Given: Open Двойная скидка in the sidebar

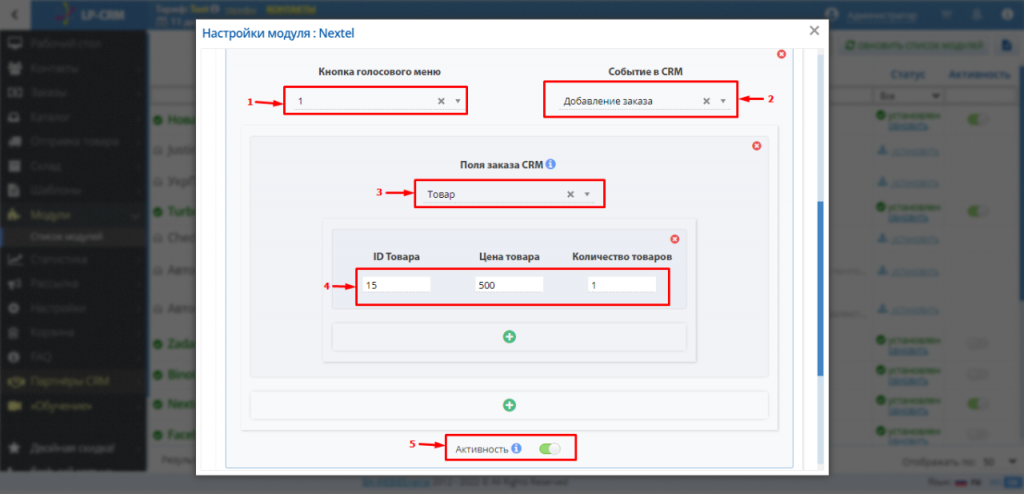Looking at the screenshot, I should coord(71,448).
